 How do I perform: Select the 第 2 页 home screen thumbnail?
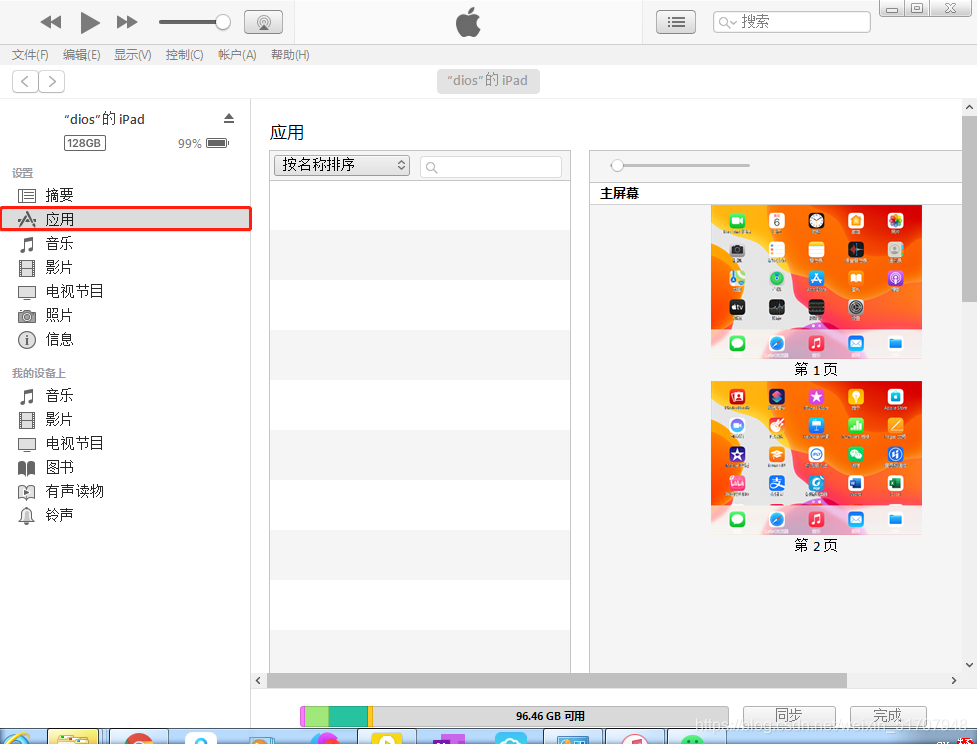(x=816, y=458)
